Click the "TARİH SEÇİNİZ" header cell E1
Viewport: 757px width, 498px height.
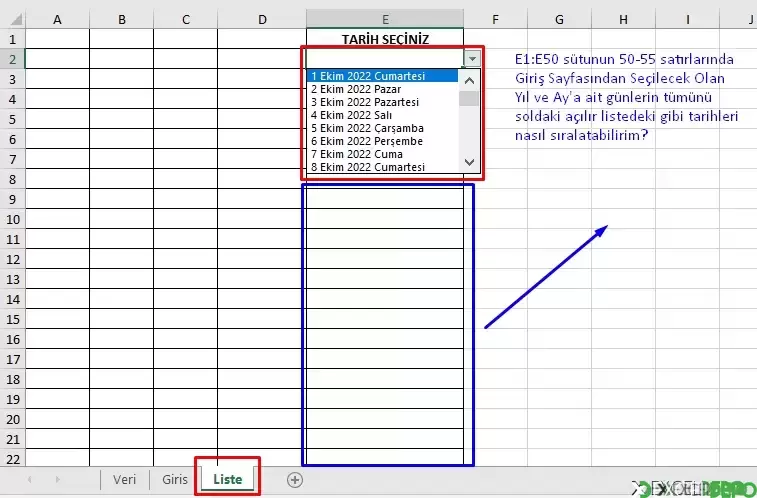(385, 39)
